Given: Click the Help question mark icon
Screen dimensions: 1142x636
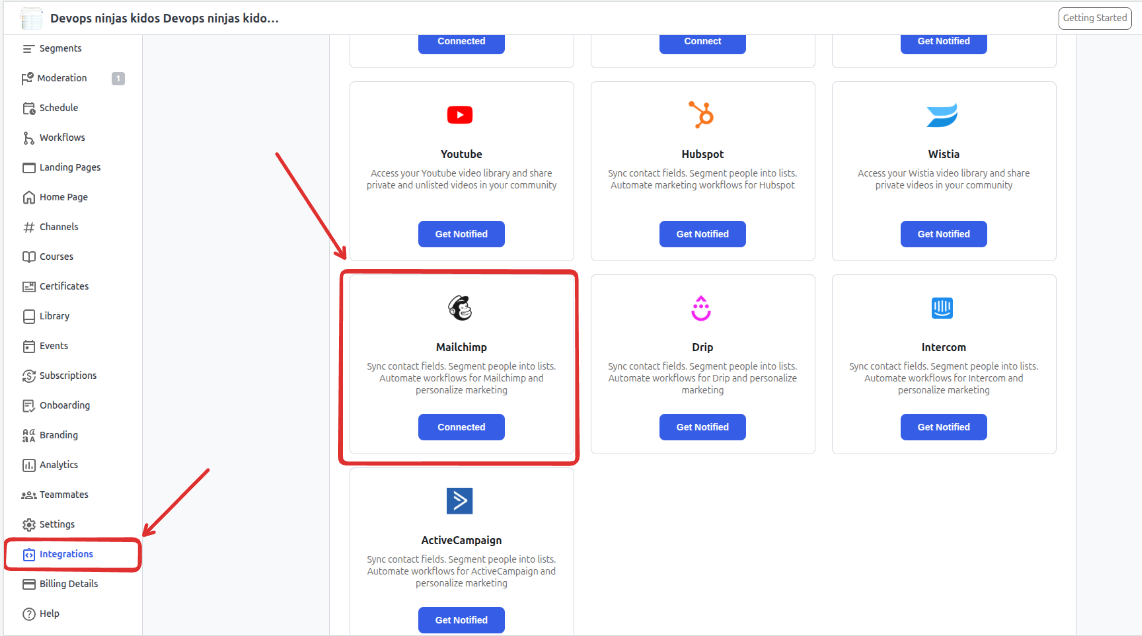Looking at the screenshot, I should [x=28, y=614].
